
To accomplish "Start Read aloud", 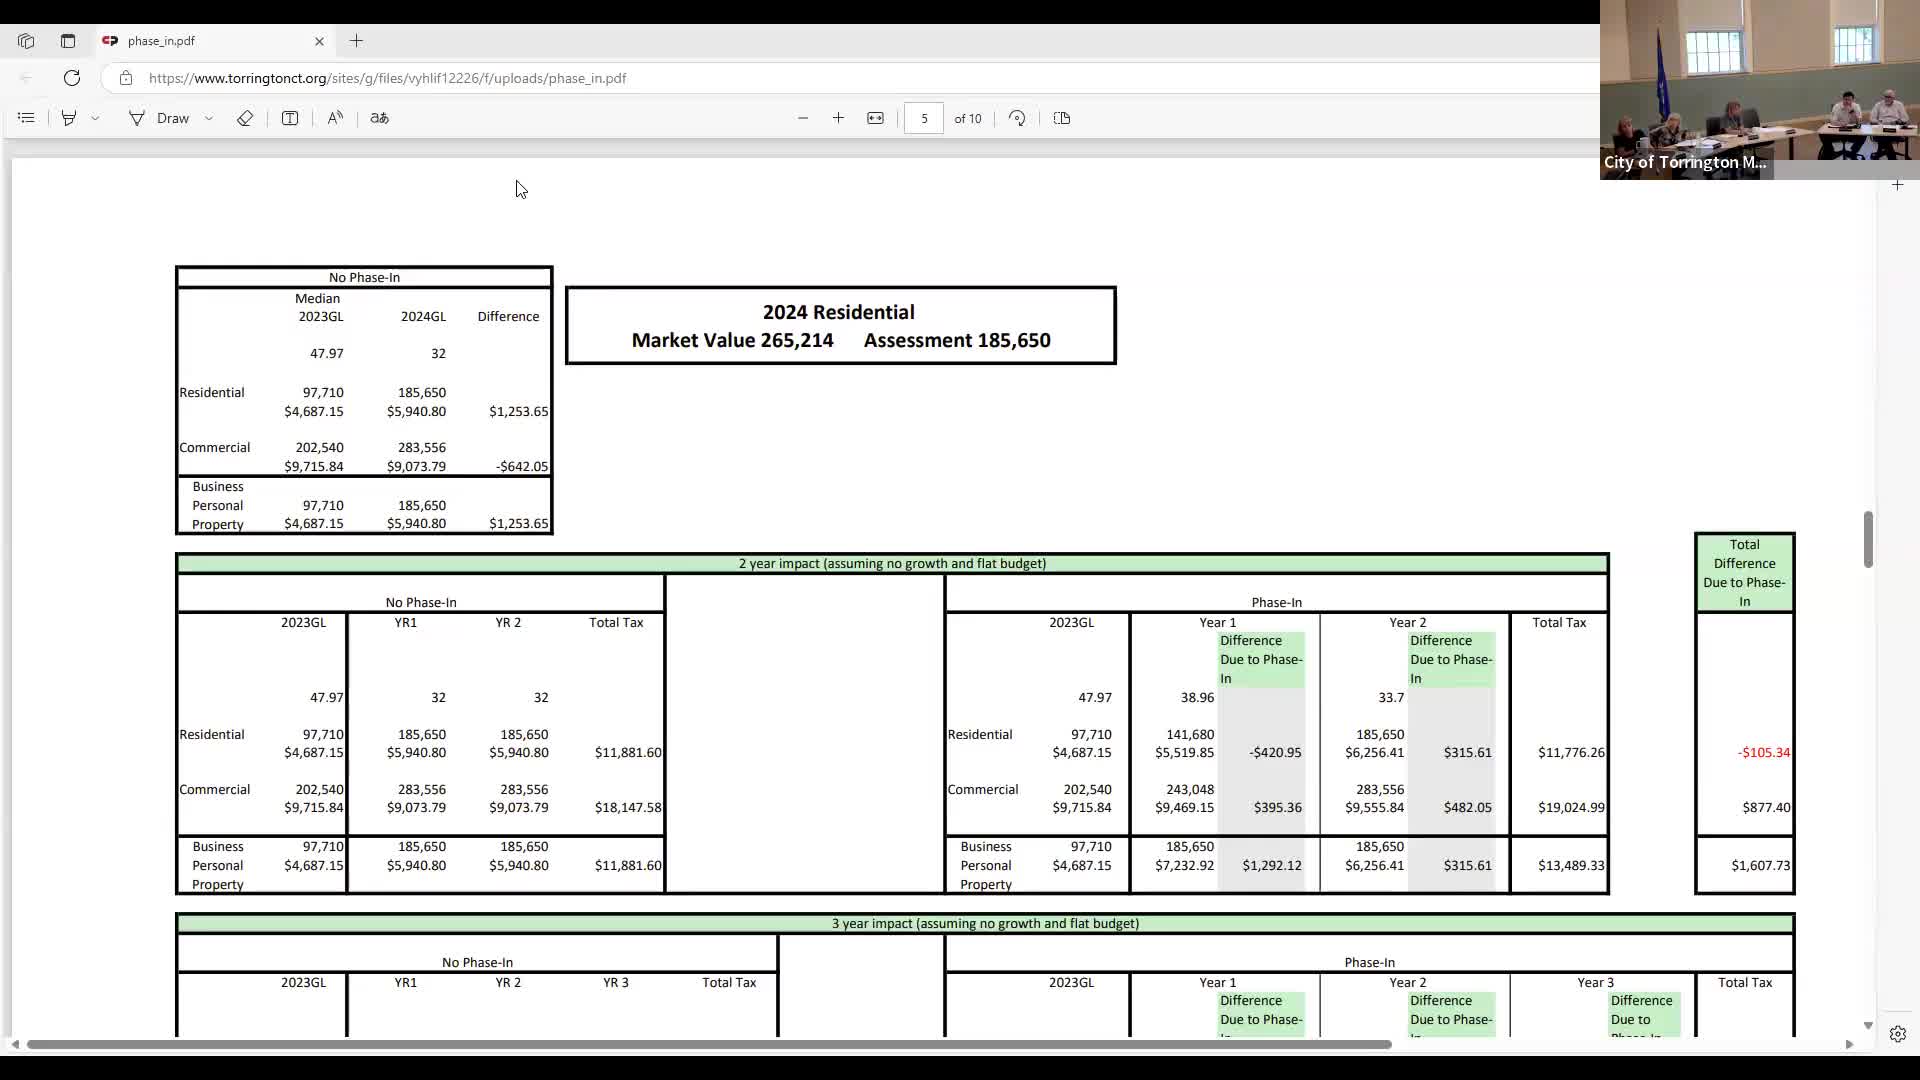I will coord(335,118).
